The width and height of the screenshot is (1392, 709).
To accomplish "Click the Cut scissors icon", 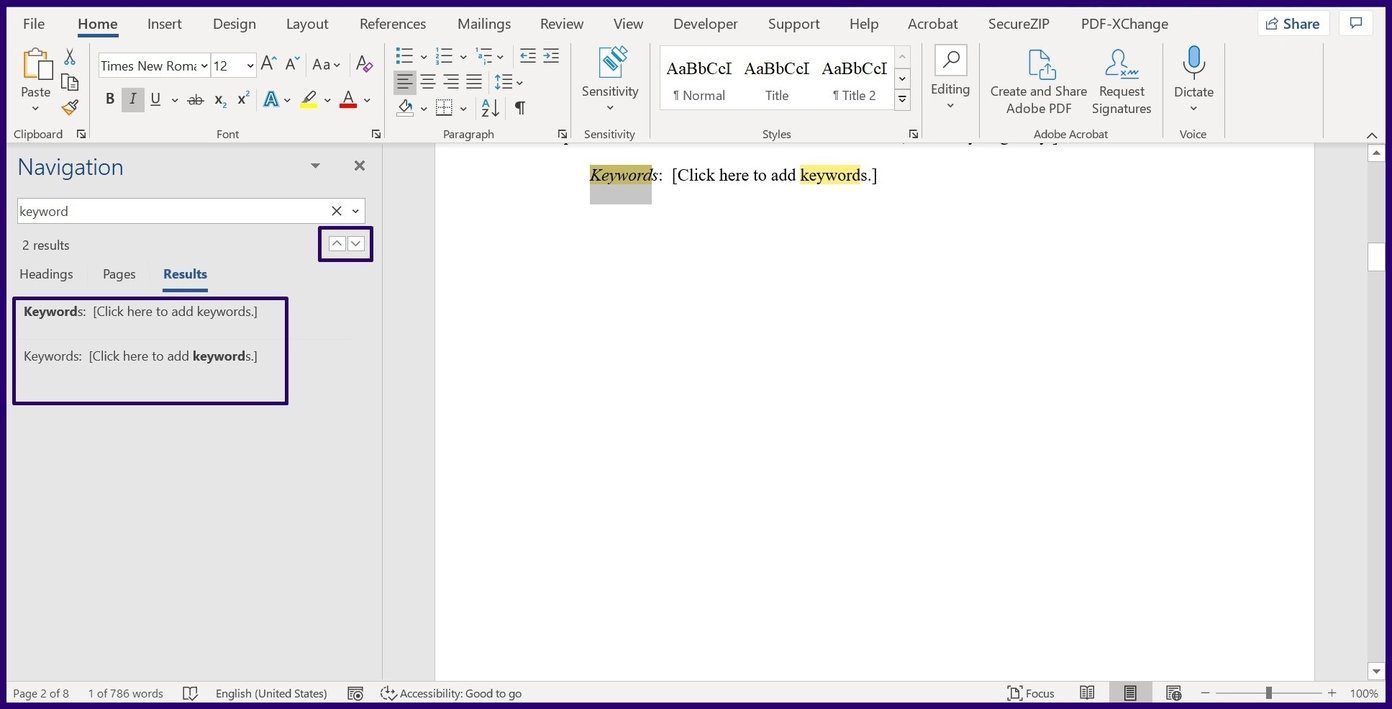I will coord(70,57).
